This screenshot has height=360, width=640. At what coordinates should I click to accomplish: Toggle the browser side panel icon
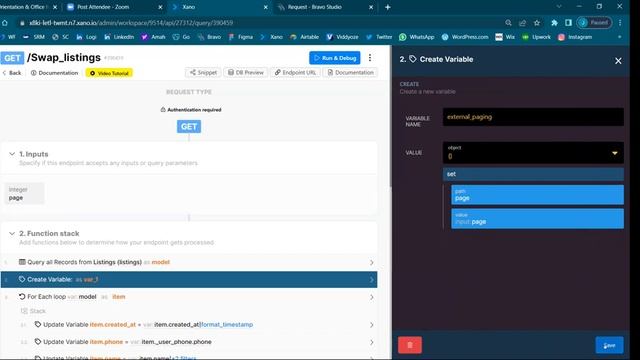click(568, 23)
